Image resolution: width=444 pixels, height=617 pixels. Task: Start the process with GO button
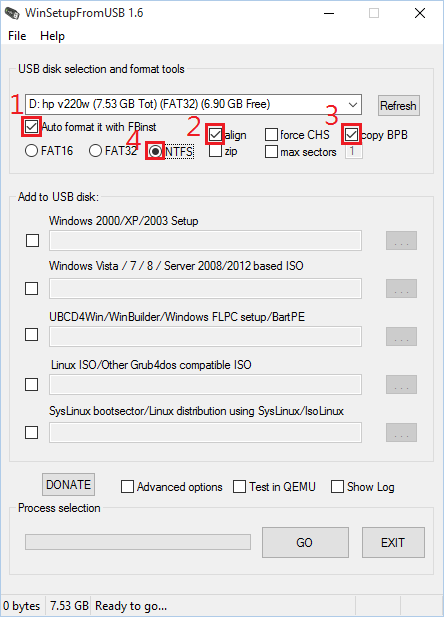pos(305,543)
